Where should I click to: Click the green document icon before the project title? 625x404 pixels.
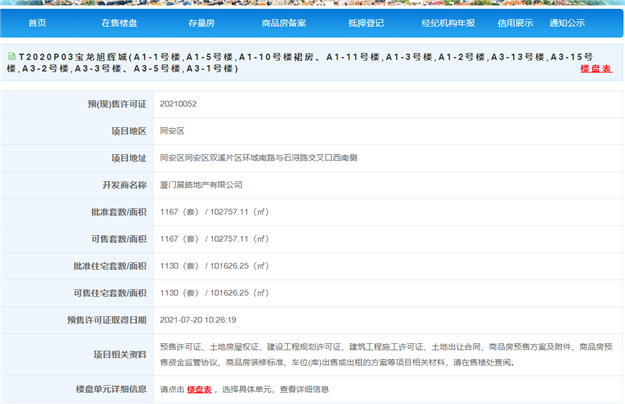12,56
